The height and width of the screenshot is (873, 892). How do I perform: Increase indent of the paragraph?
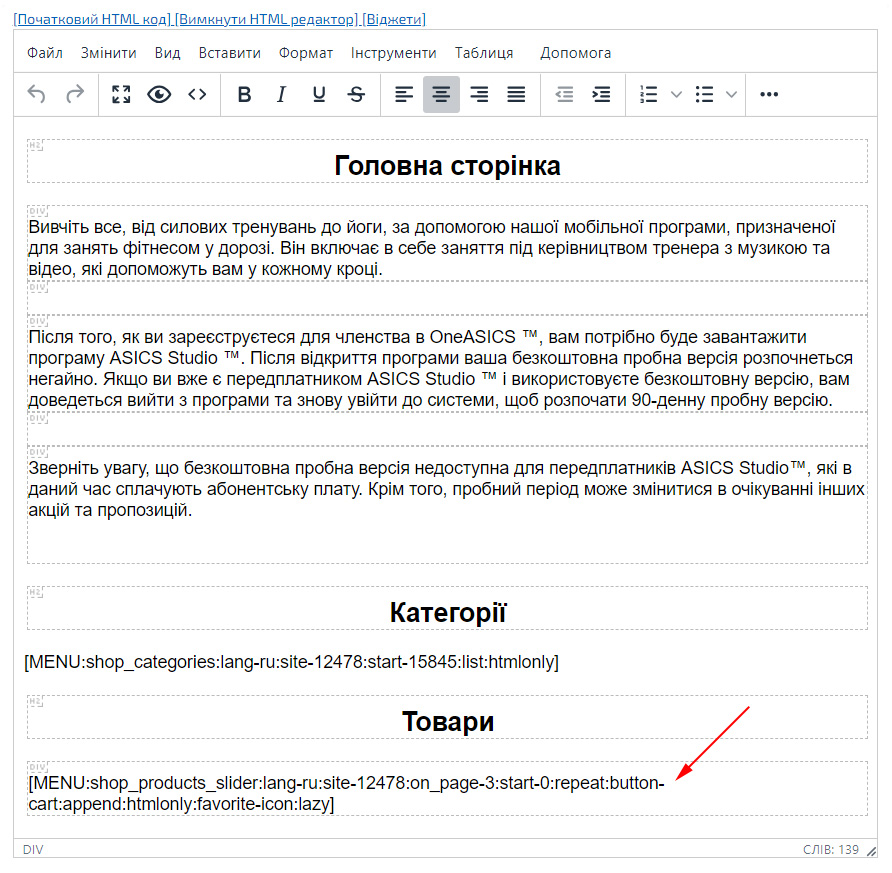[x=601, y=94]
